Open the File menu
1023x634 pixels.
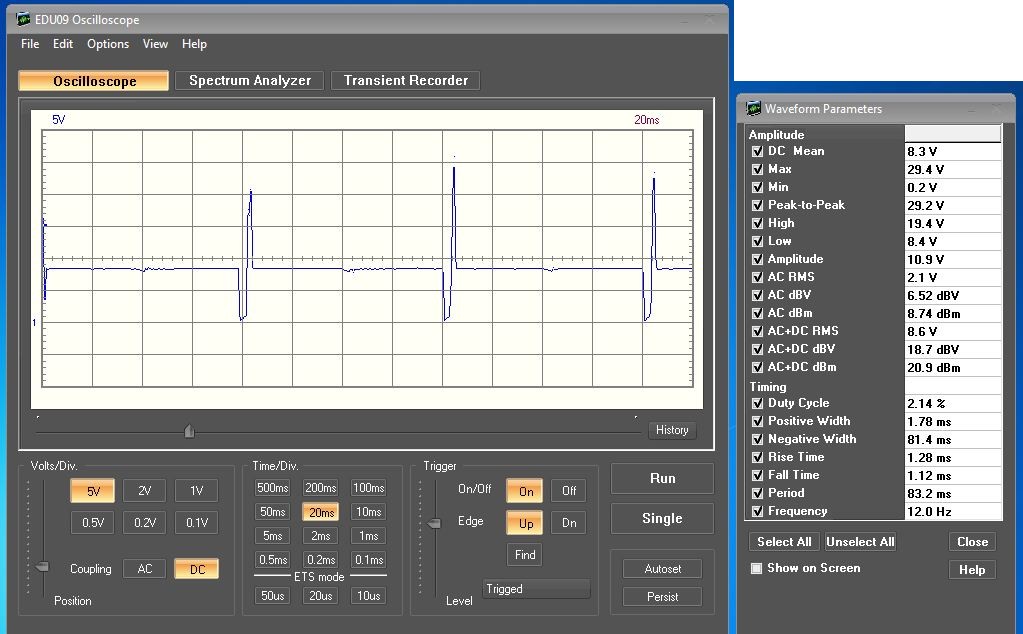tap(30, 44)
